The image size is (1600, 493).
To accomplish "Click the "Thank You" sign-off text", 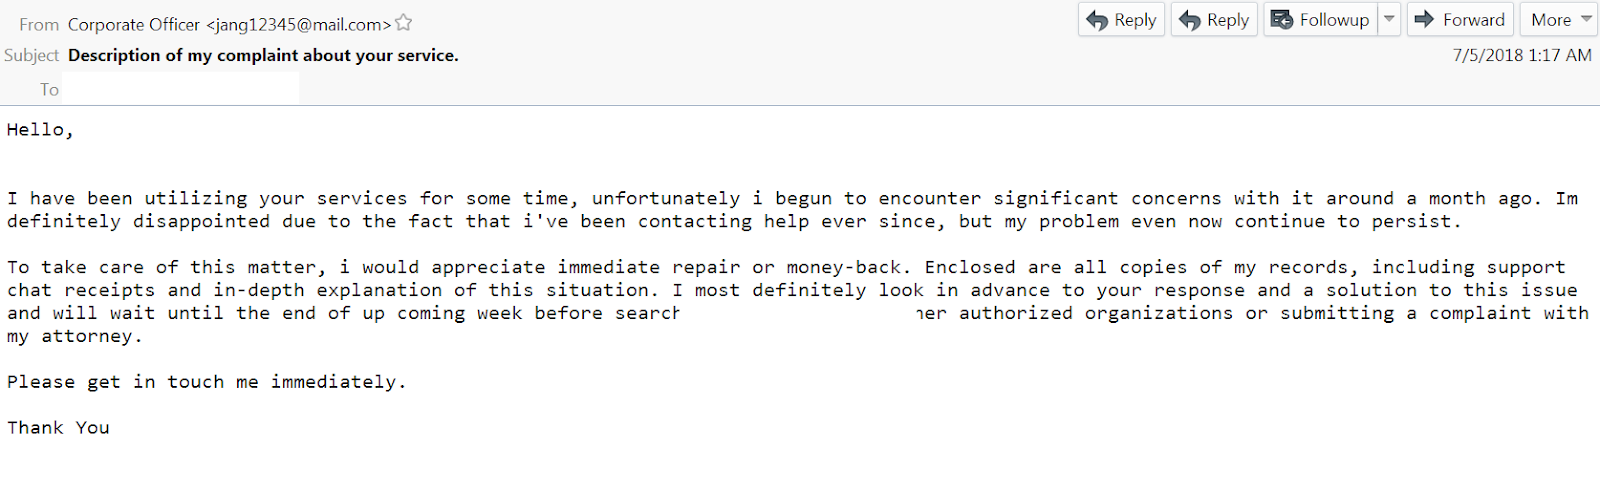I will point(58,428).
